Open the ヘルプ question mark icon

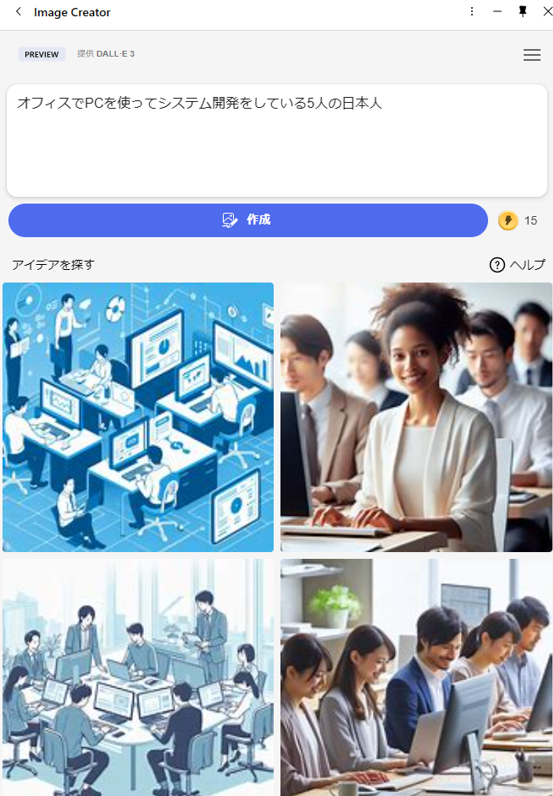497,264
